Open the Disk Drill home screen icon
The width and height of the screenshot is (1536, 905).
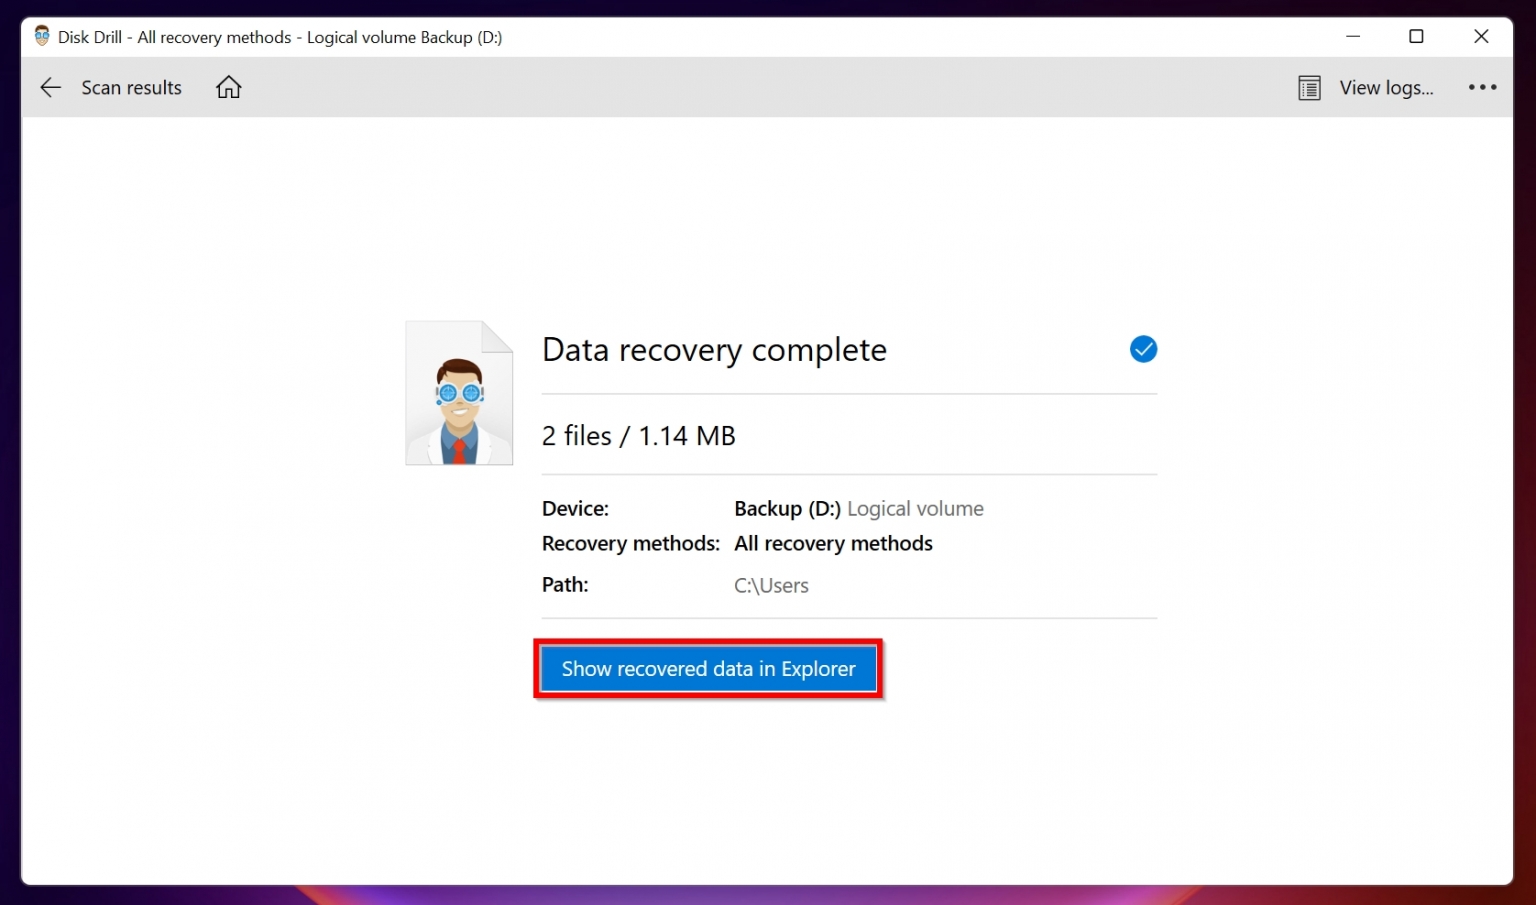[228, 87]
